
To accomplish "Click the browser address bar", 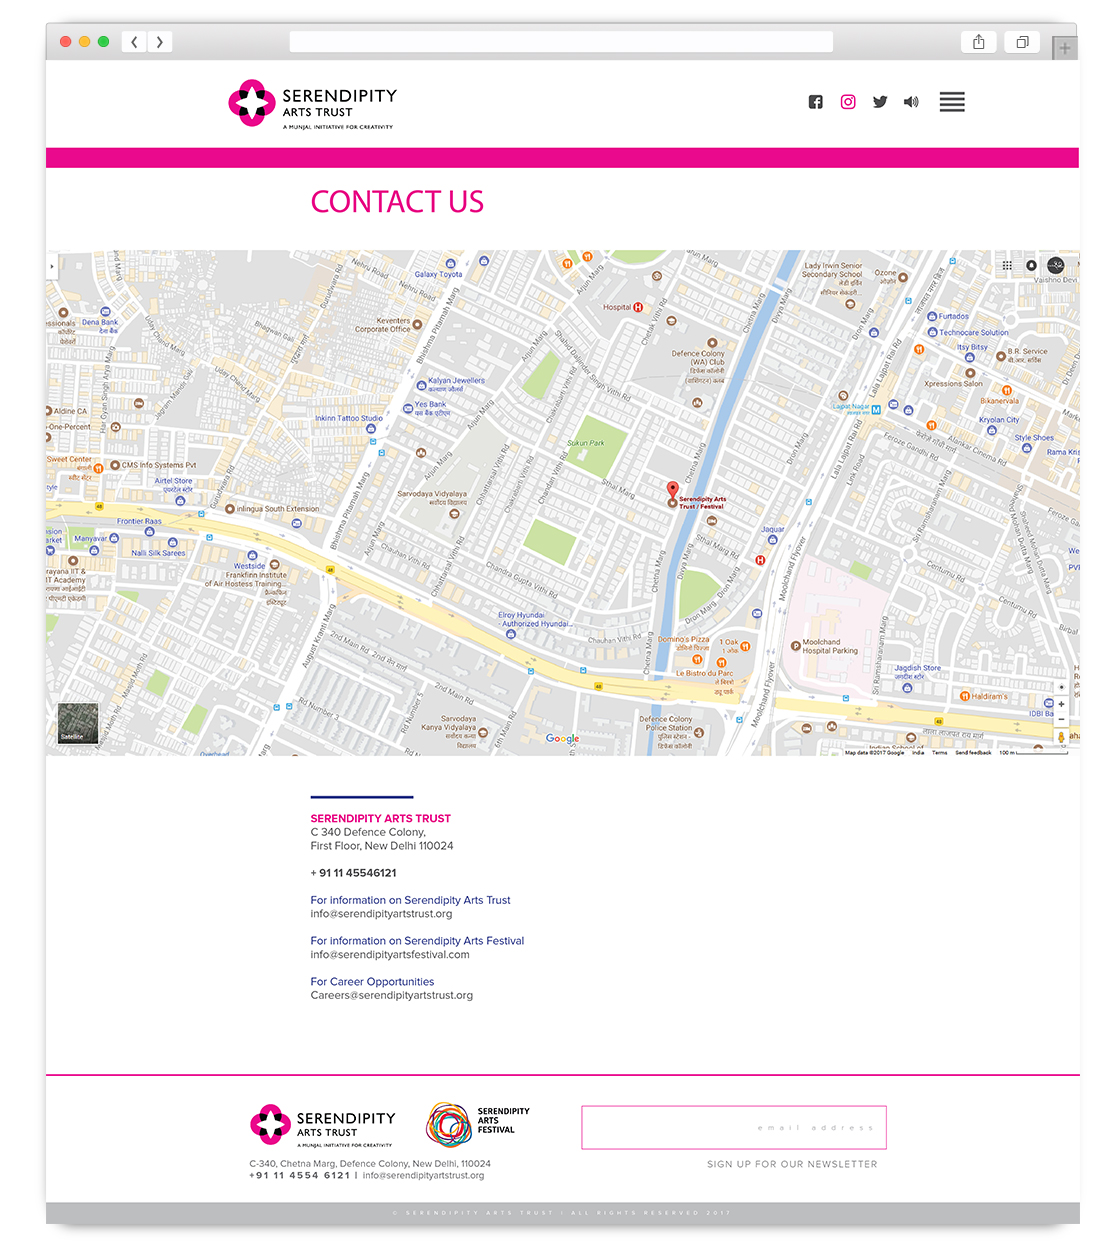I will click(x=561, y=42).
